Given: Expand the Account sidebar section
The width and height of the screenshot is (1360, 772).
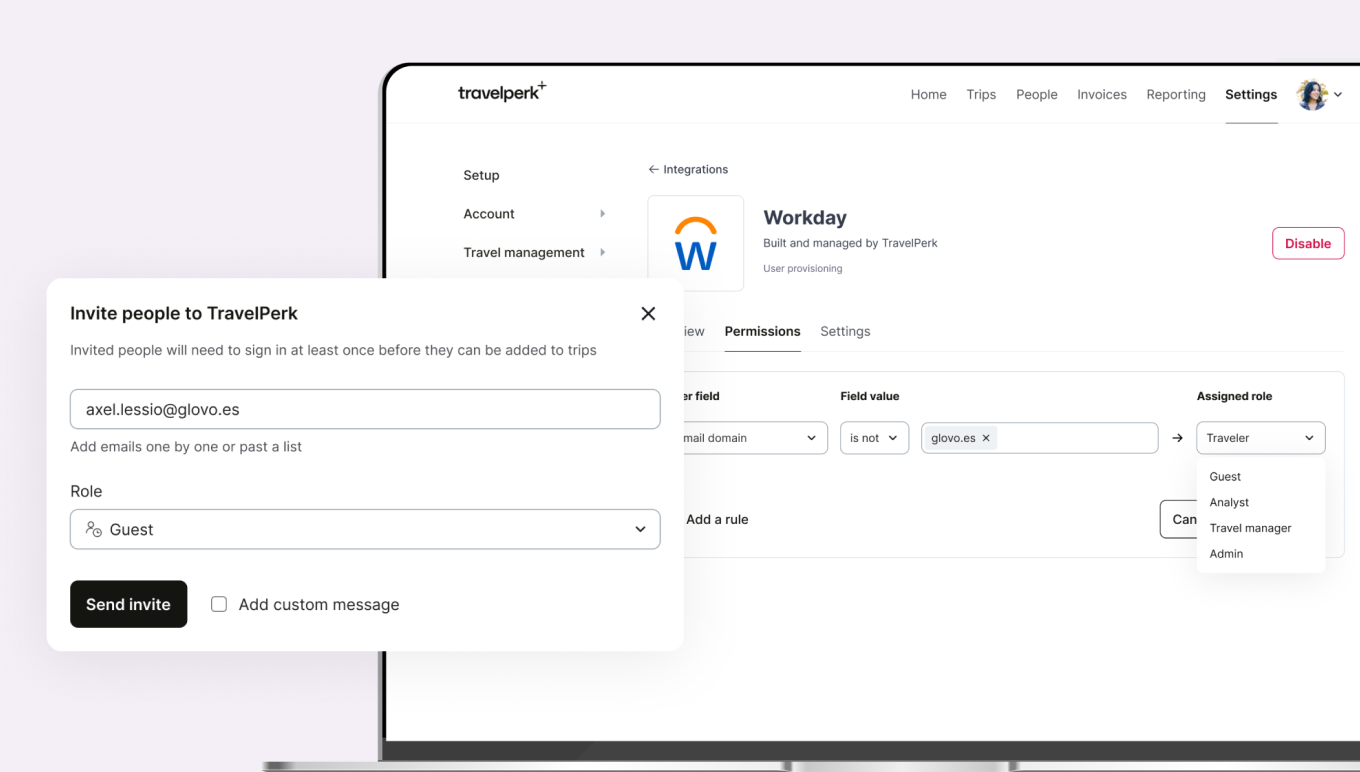Looking at the screenshot, I should pos(534,214).
